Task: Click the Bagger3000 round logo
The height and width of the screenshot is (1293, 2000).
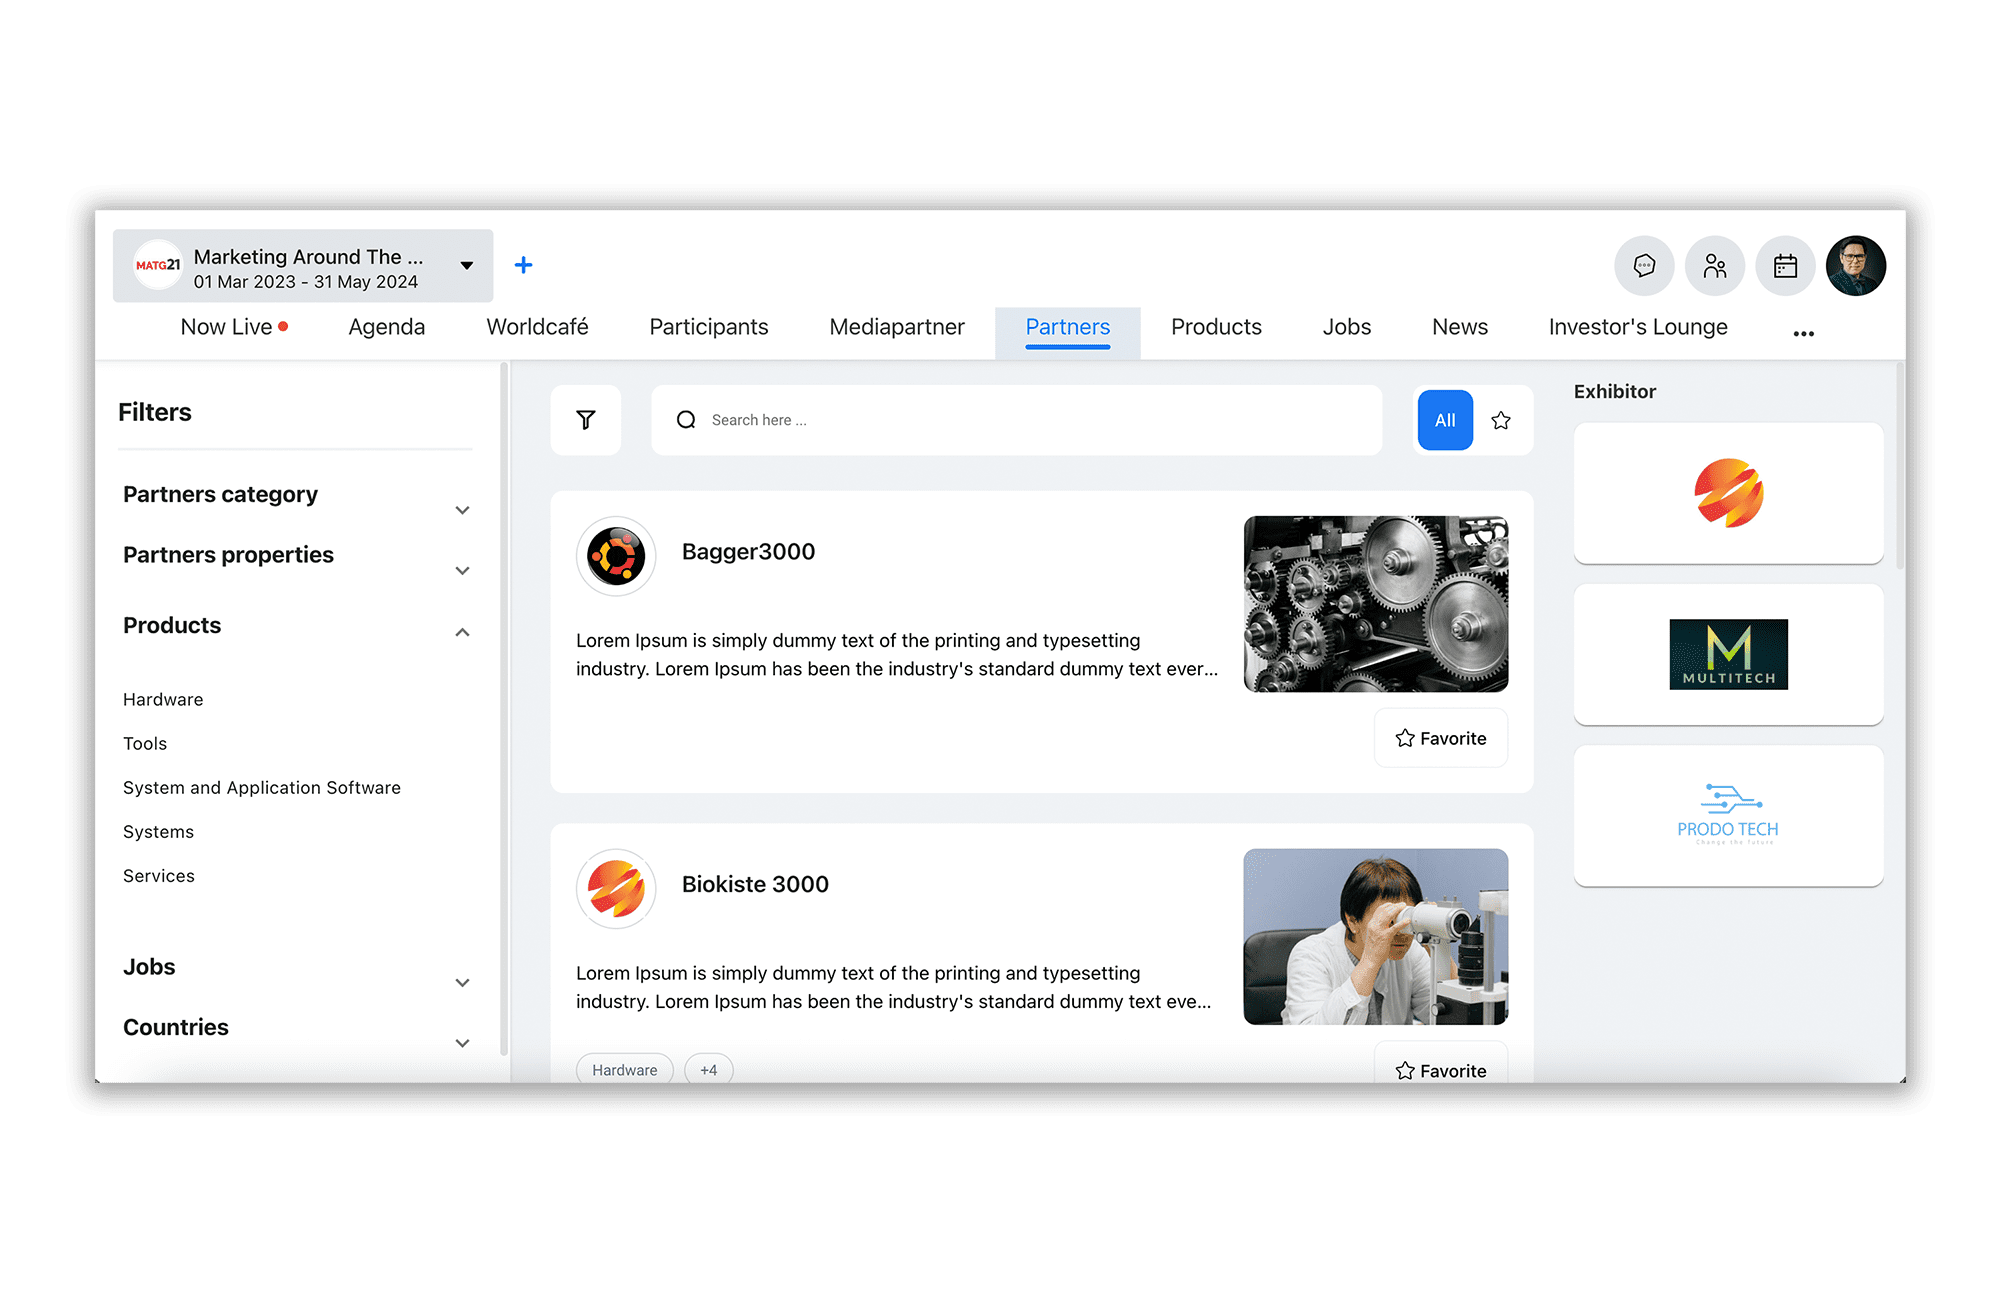Action: pos(616,556)
